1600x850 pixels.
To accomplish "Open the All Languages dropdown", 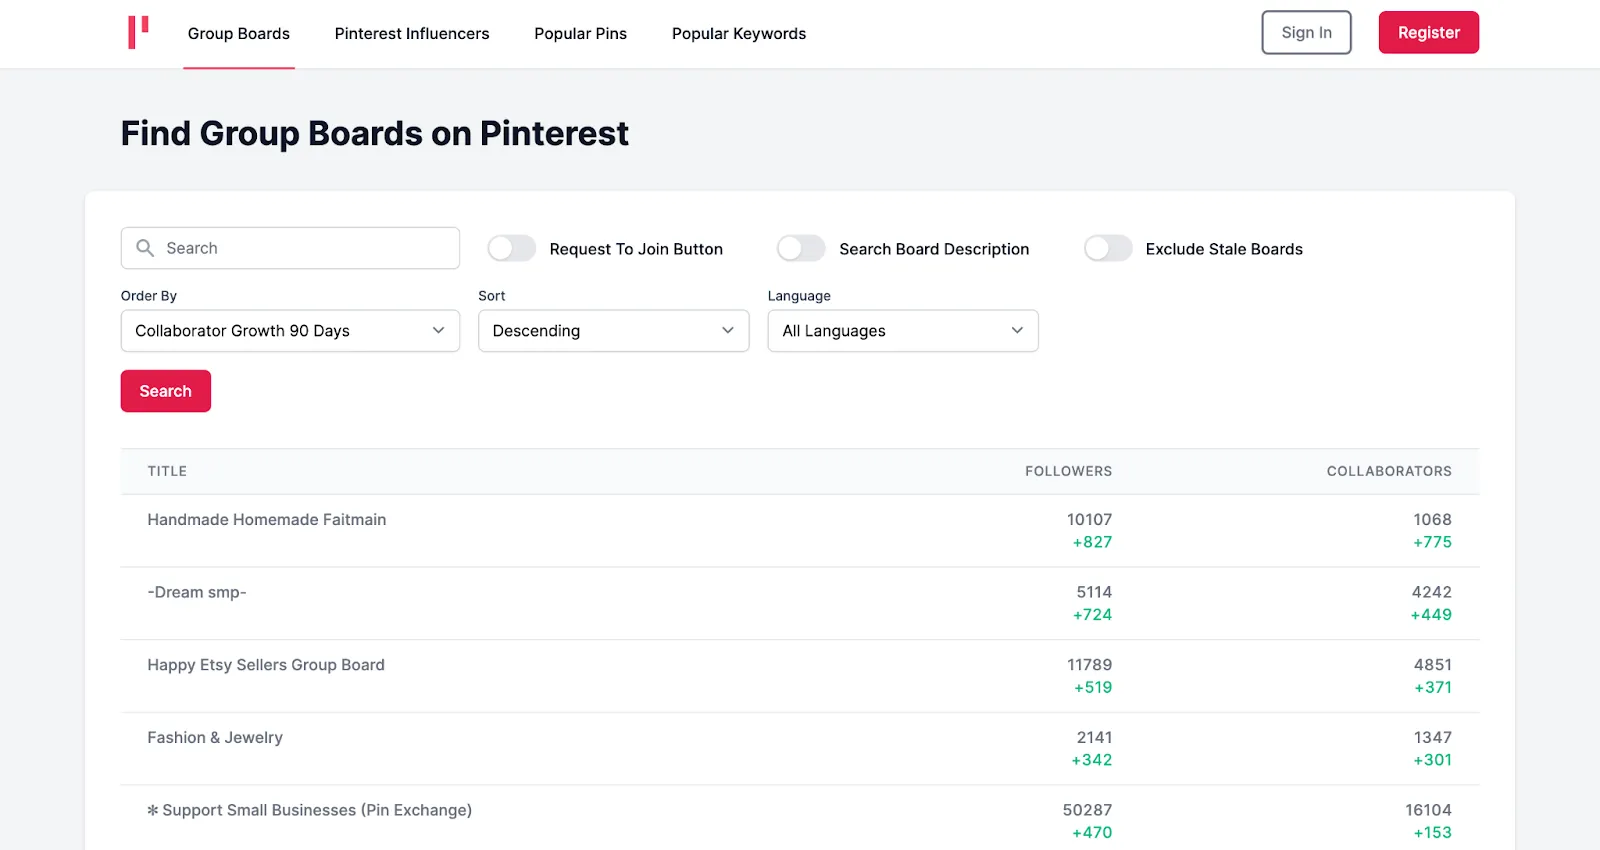I will (903, 331).
